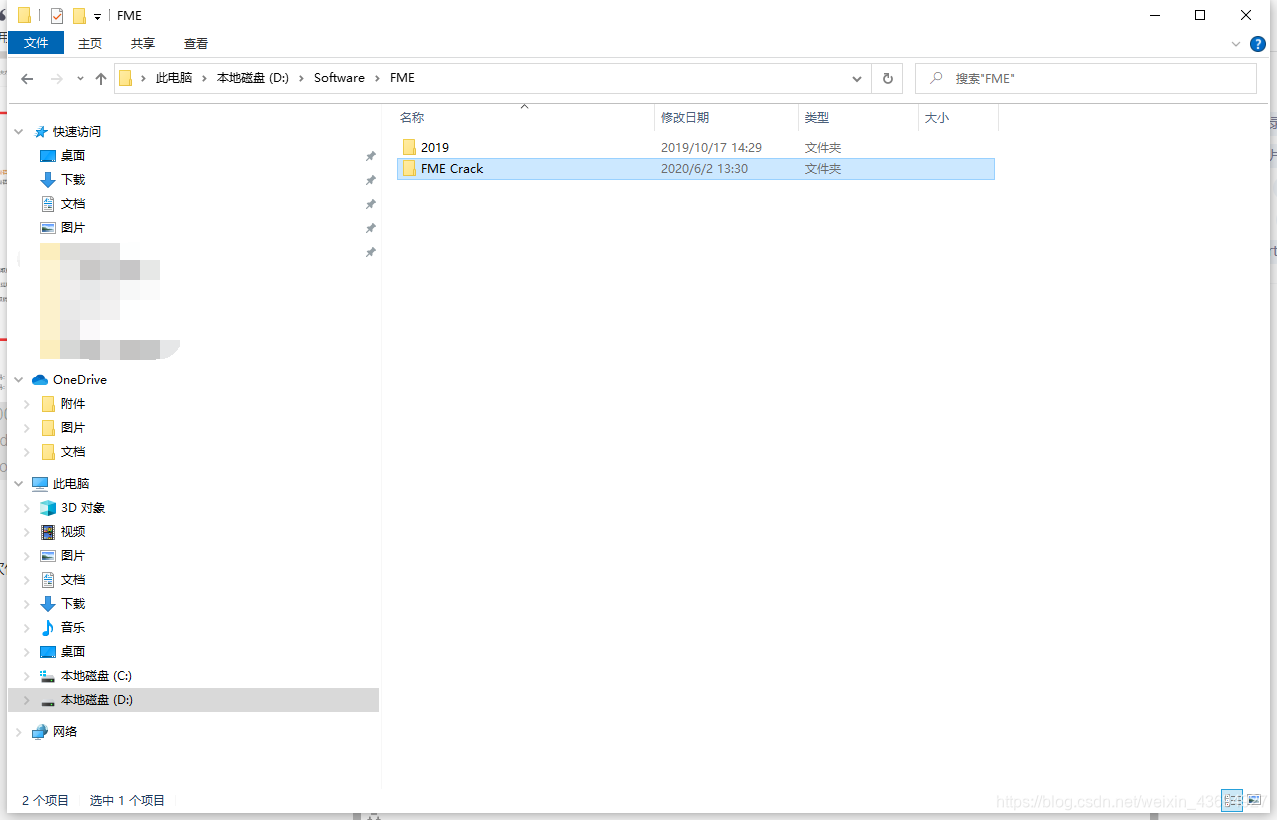Switch to large icons view in status bar
Viewport: 1277px width, 820px height.
(1254, 800)
